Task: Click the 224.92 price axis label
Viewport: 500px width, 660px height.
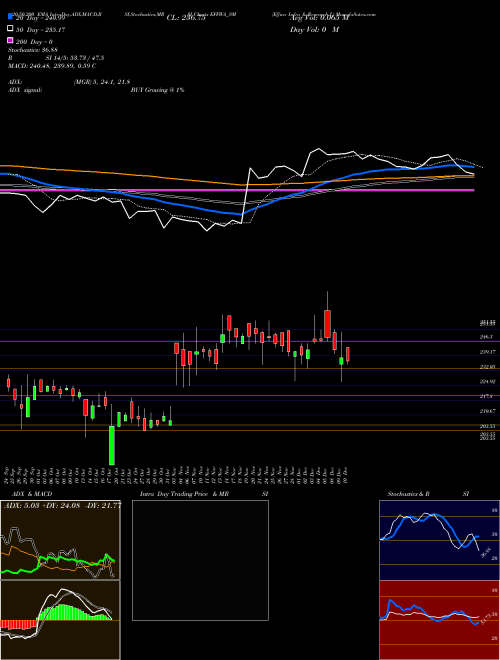Action: (487, 381)
